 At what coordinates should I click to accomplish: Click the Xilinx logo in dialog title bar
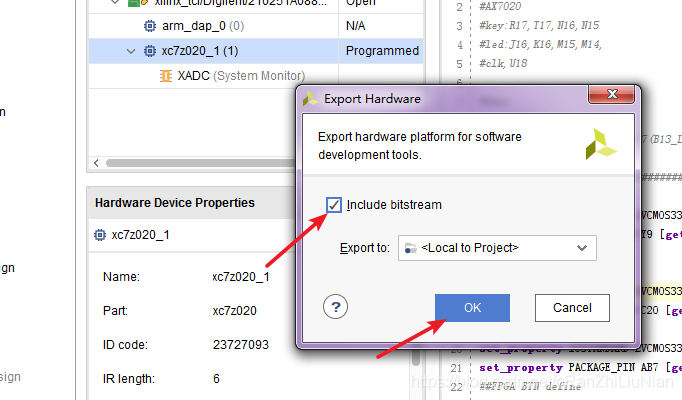tap(310, 99)
